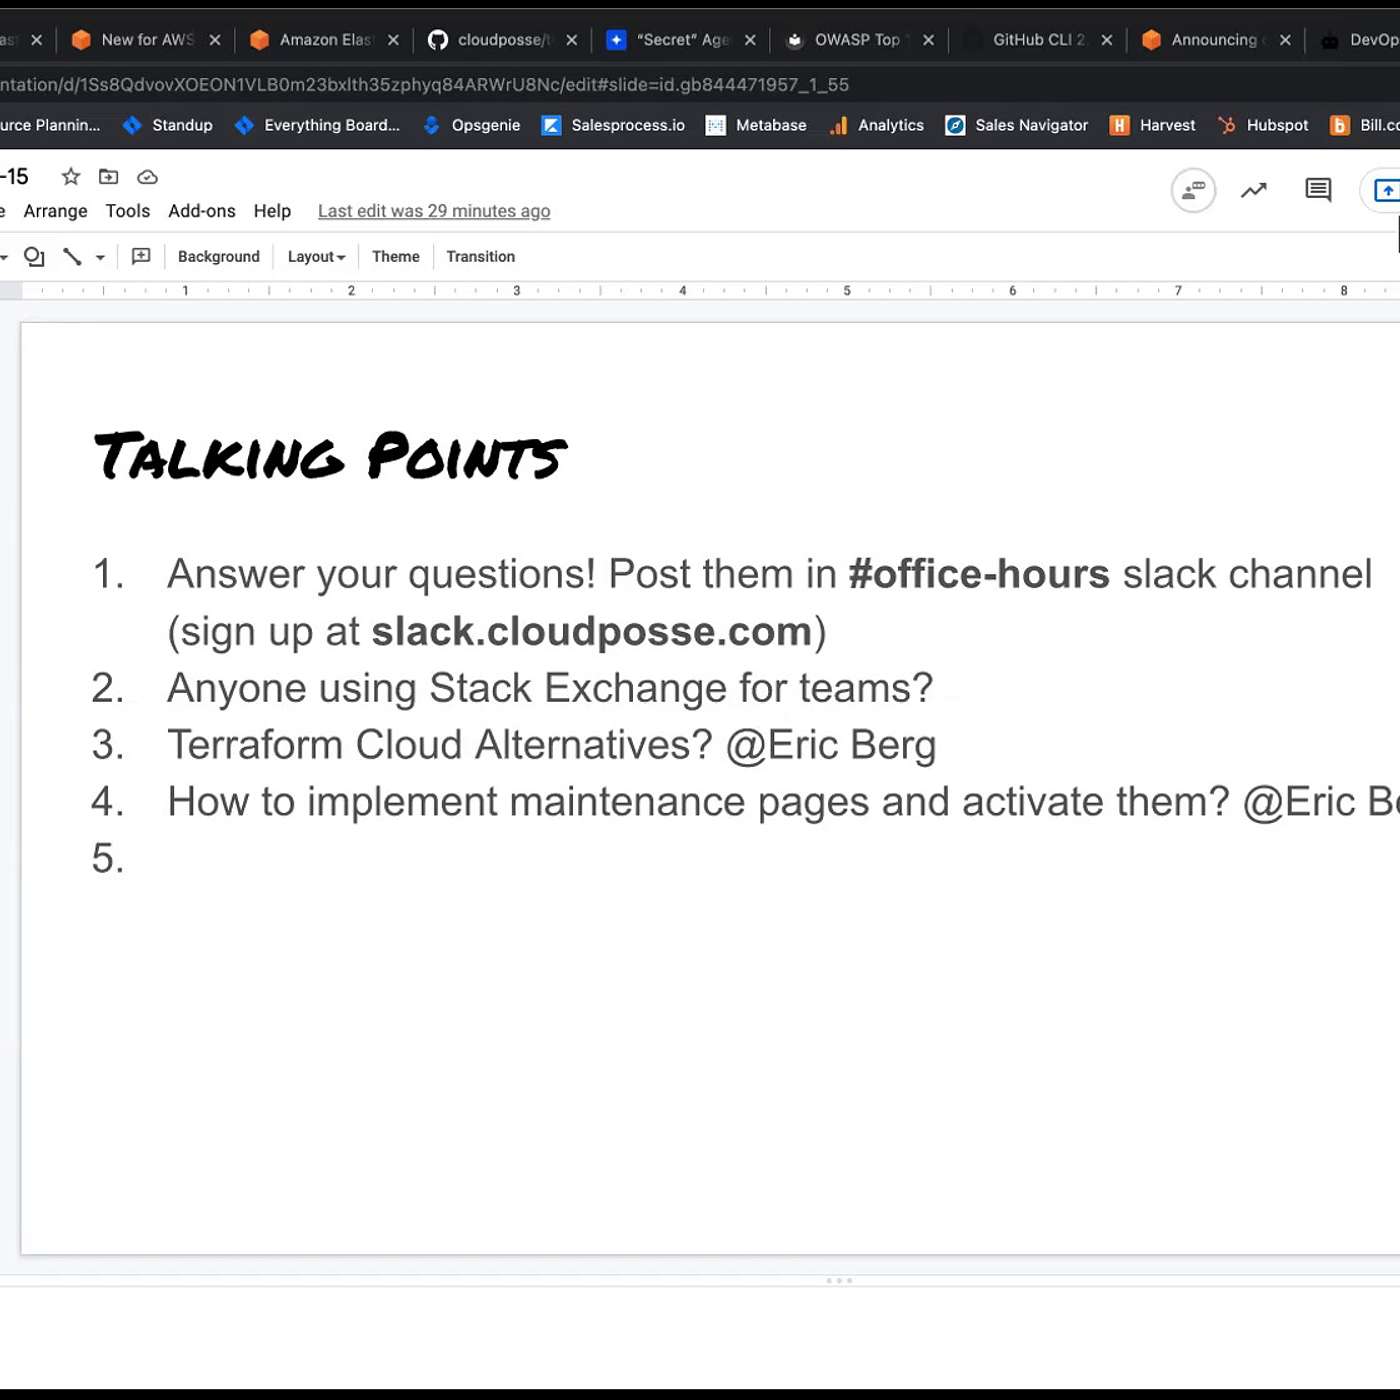Click the Background button
The height and width of the screenshot is (1400, 1400).
click(x=218, y=257)
